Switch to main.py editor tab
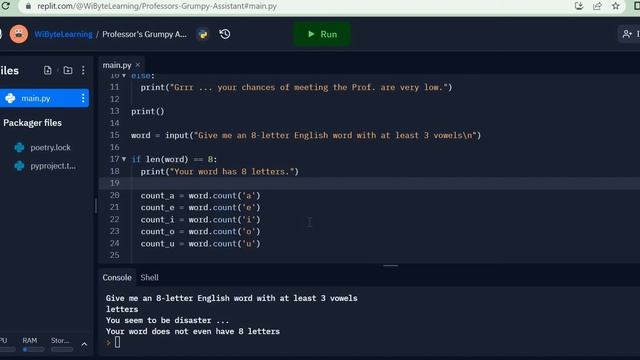Viewport: 640px width, 360px height. pos(117,65)
